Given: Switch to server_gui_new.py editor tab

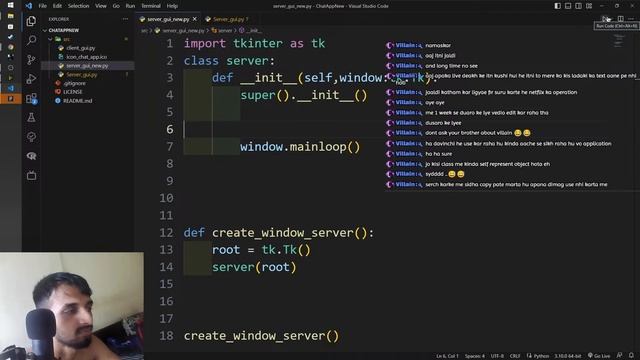Looking at the screenshot, I should tap(168, 19).
